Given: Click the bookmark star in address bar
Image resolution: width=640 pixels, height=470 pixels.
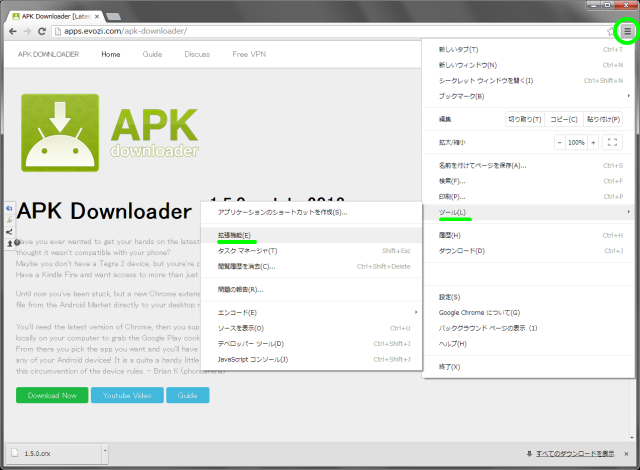Looking at the screenshot, I should point(610,31).
